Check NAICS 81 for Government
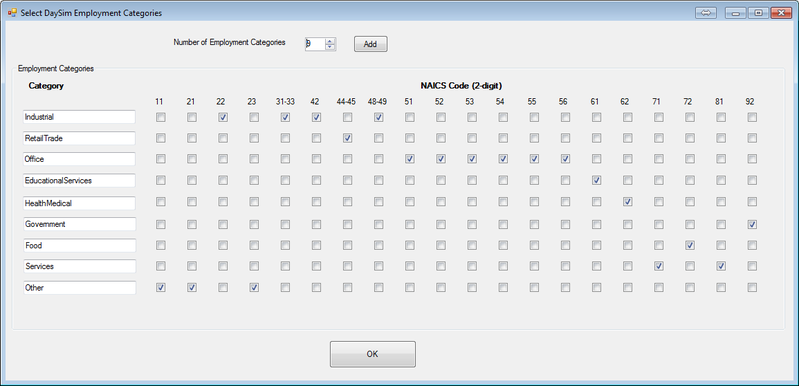Screen dimensions: 799x386 [721, 224]
